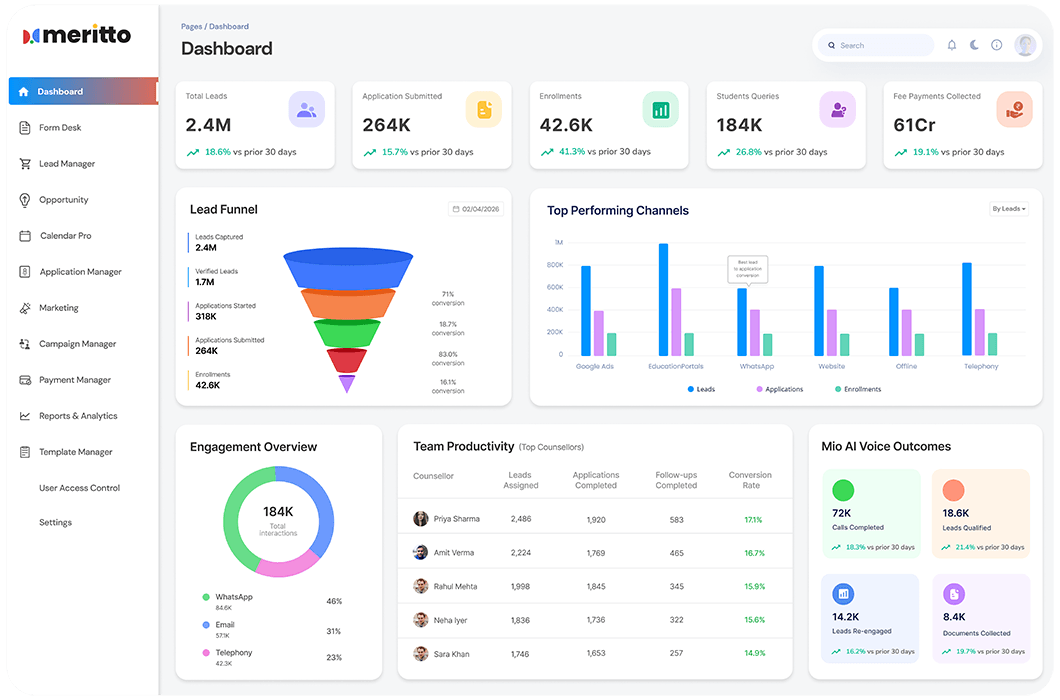The height and width of the screenshot is (700, 1060).
Task: Click the 184K engagement donut chart
Action: 279,521
